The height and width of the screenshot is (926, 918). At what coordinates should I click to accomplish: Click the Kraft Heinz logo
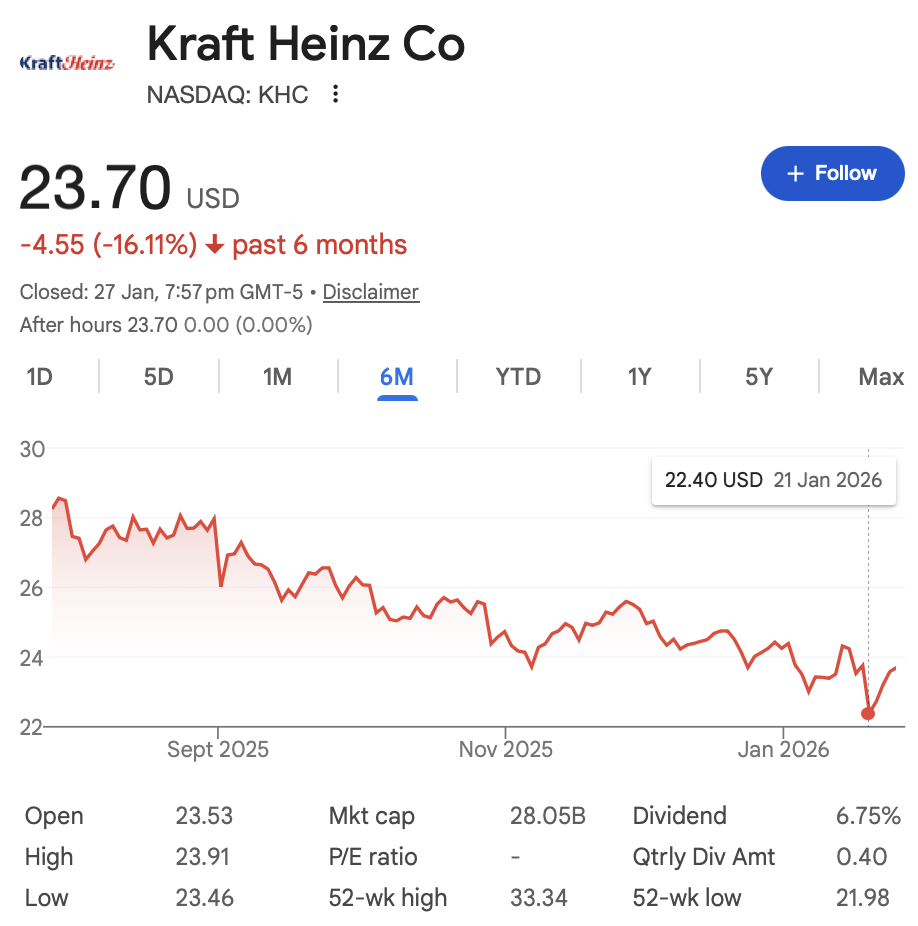(x=68, y=63)
